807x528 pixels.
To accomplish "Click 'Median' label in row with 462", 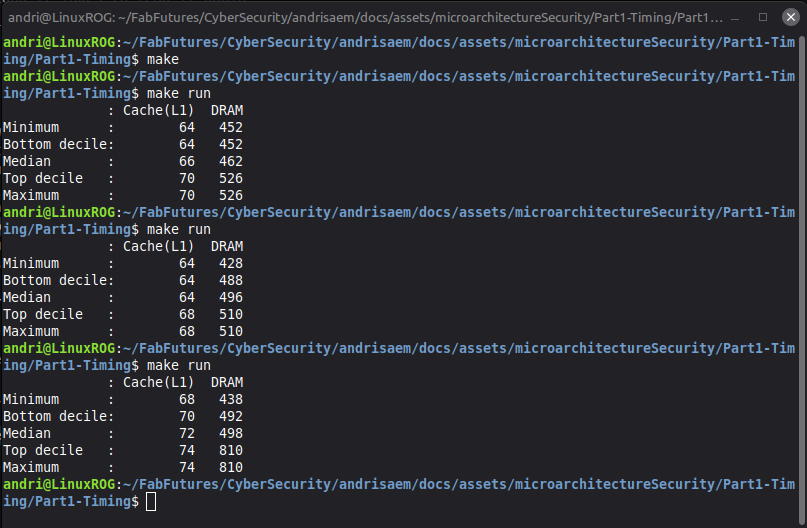I will tap(27, 162).
